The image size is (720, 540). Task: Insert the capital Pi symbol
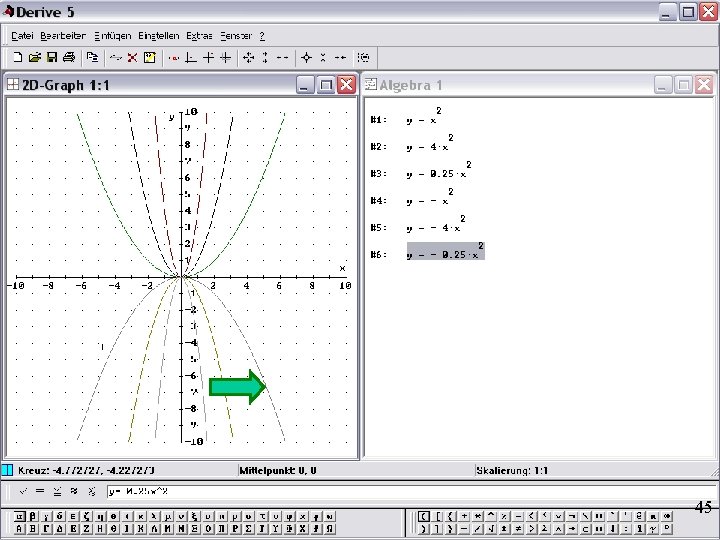click(x=221, y=529)
